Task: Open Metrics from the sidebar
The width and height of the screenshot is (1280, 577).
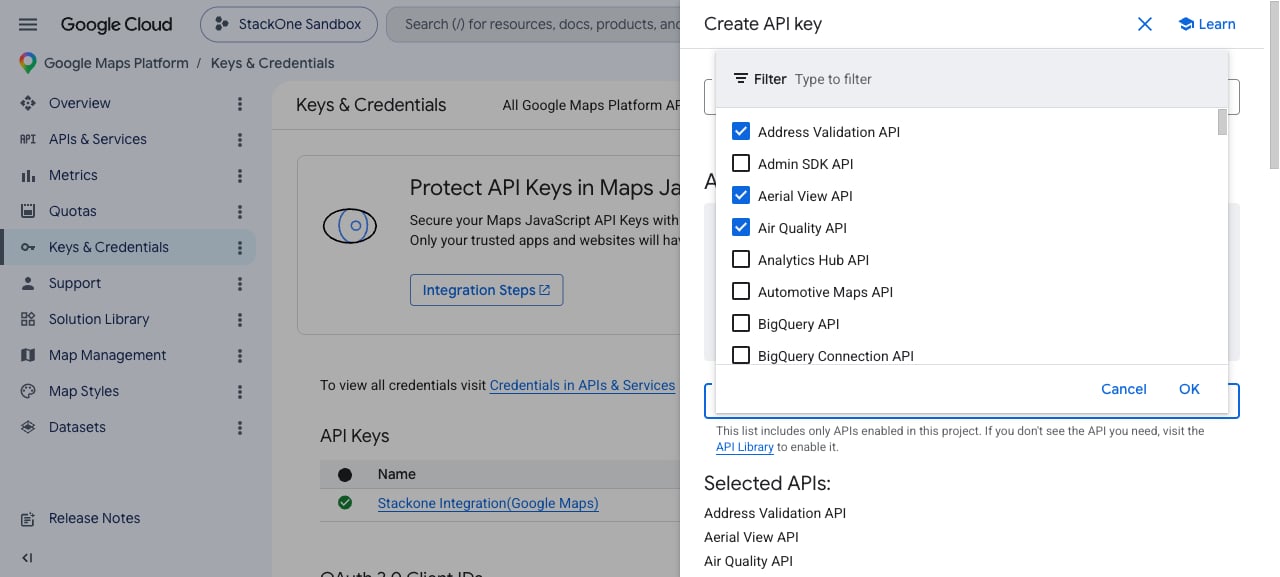Action: pos(73,175)
